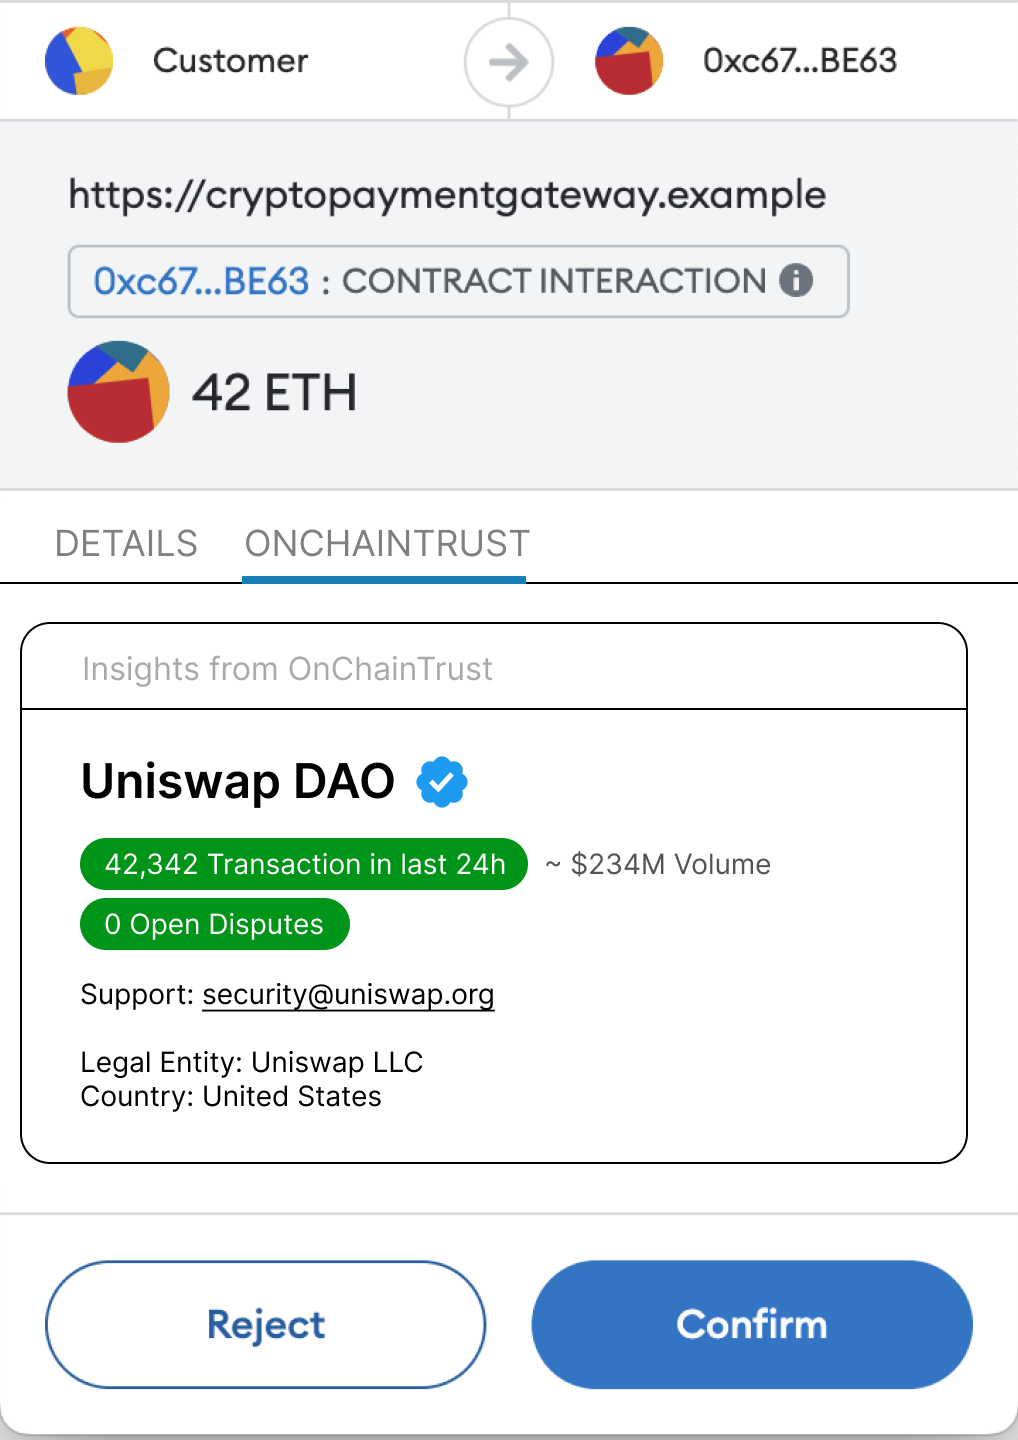Click the Customer account name

(230, 61)
